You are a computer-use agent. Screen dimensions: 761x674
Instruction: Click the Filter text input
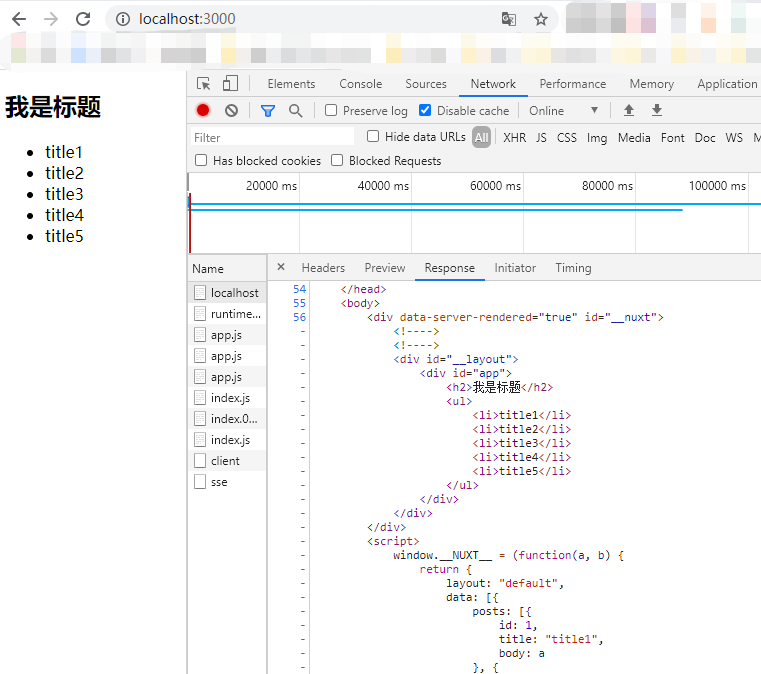click(272, 137)
